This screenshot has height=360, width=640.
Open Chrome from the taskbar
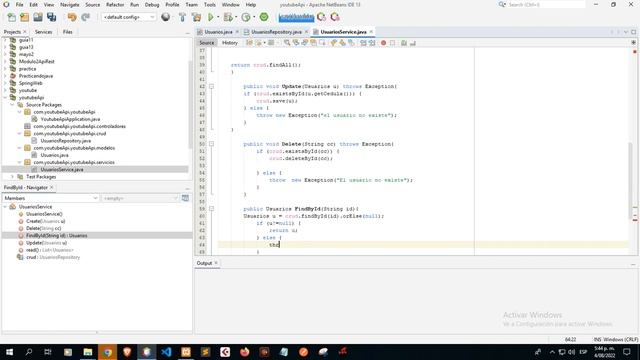pyautogui.click(x=107, y=352)
